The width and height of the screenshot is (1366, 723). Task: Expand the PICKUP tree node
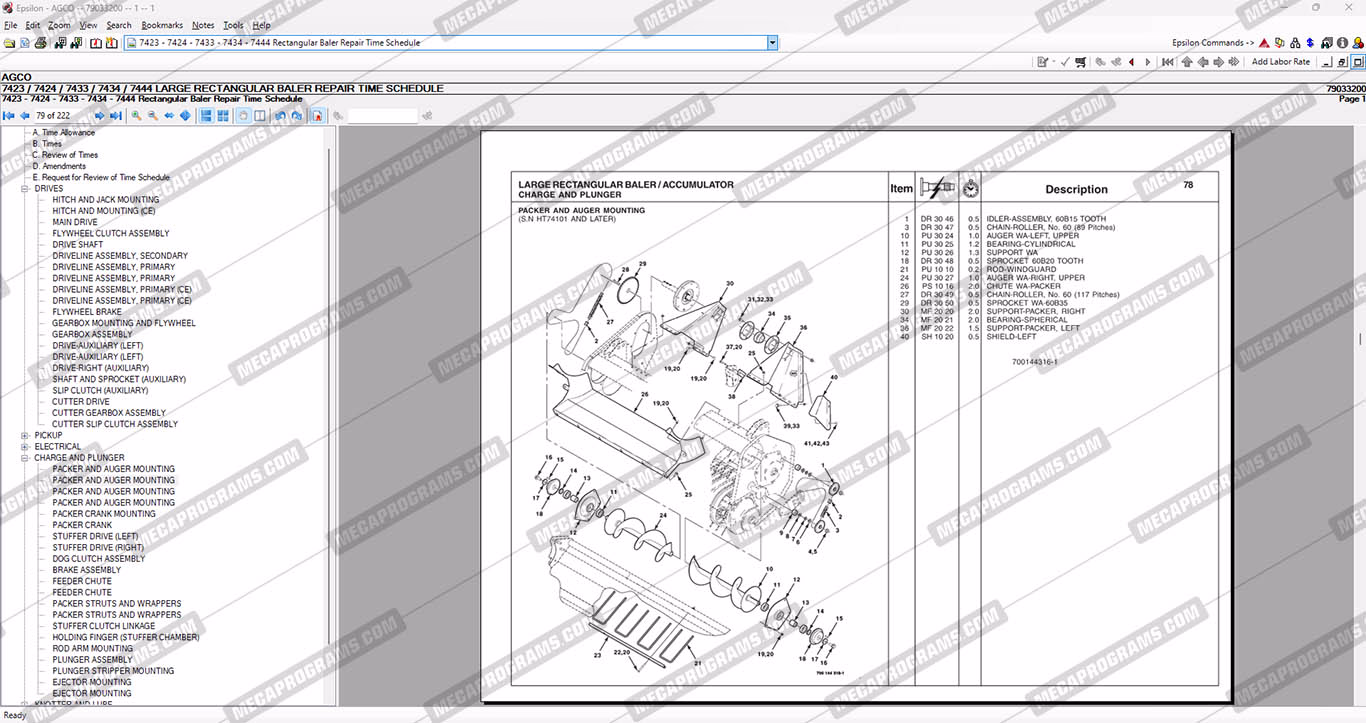(x=25, y=436)
